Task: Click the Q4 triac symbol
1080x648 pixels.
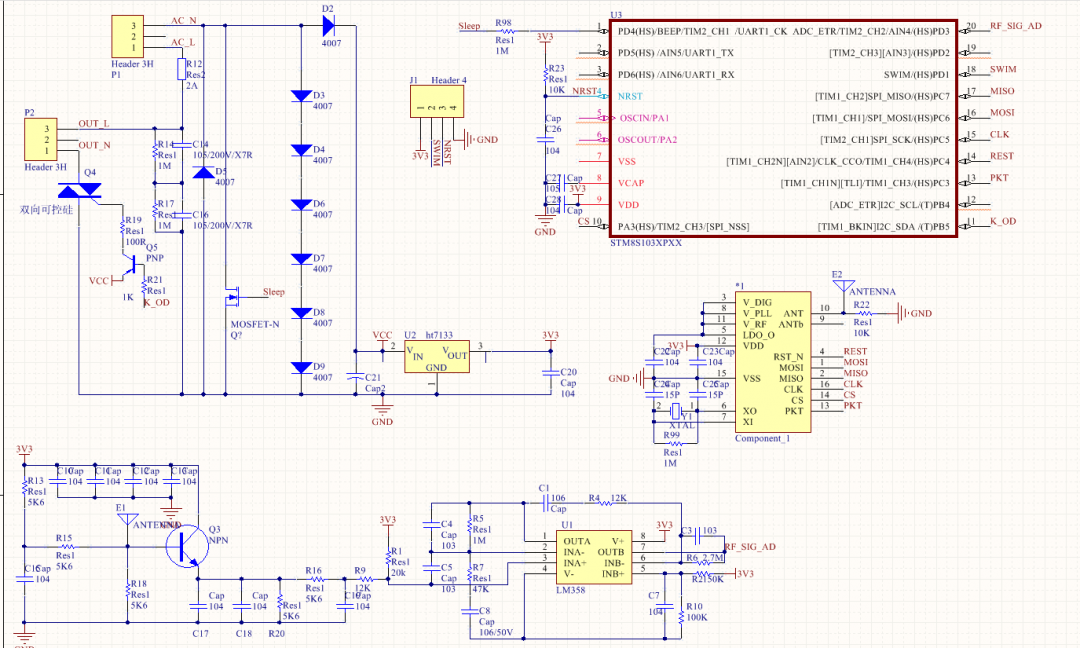Action: 80,191
